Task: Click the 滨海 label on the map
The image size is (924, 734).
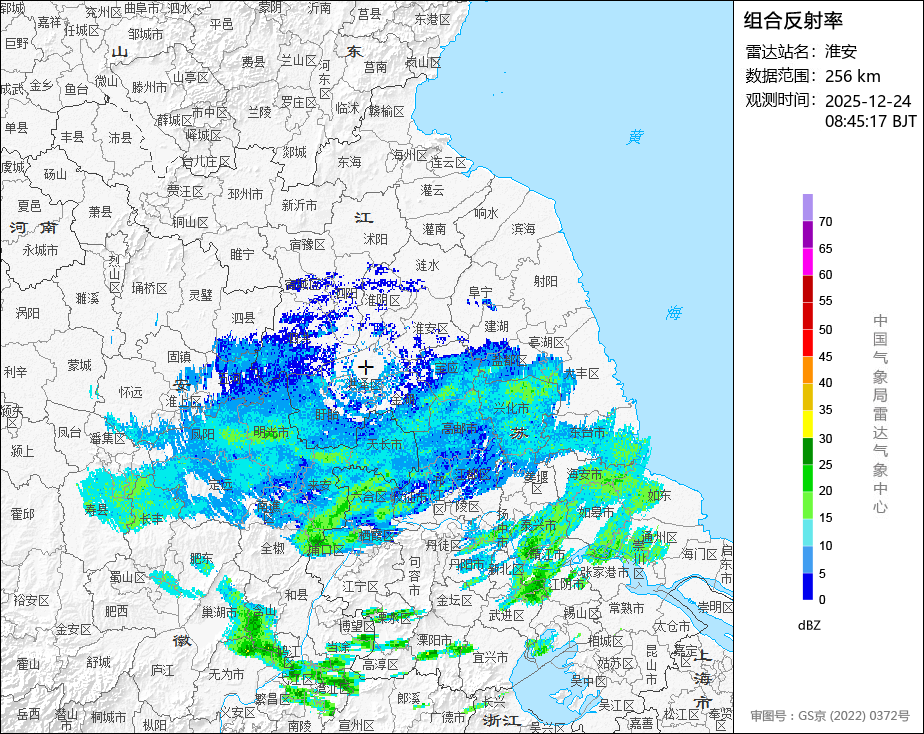Action: [x=523, y=229]
